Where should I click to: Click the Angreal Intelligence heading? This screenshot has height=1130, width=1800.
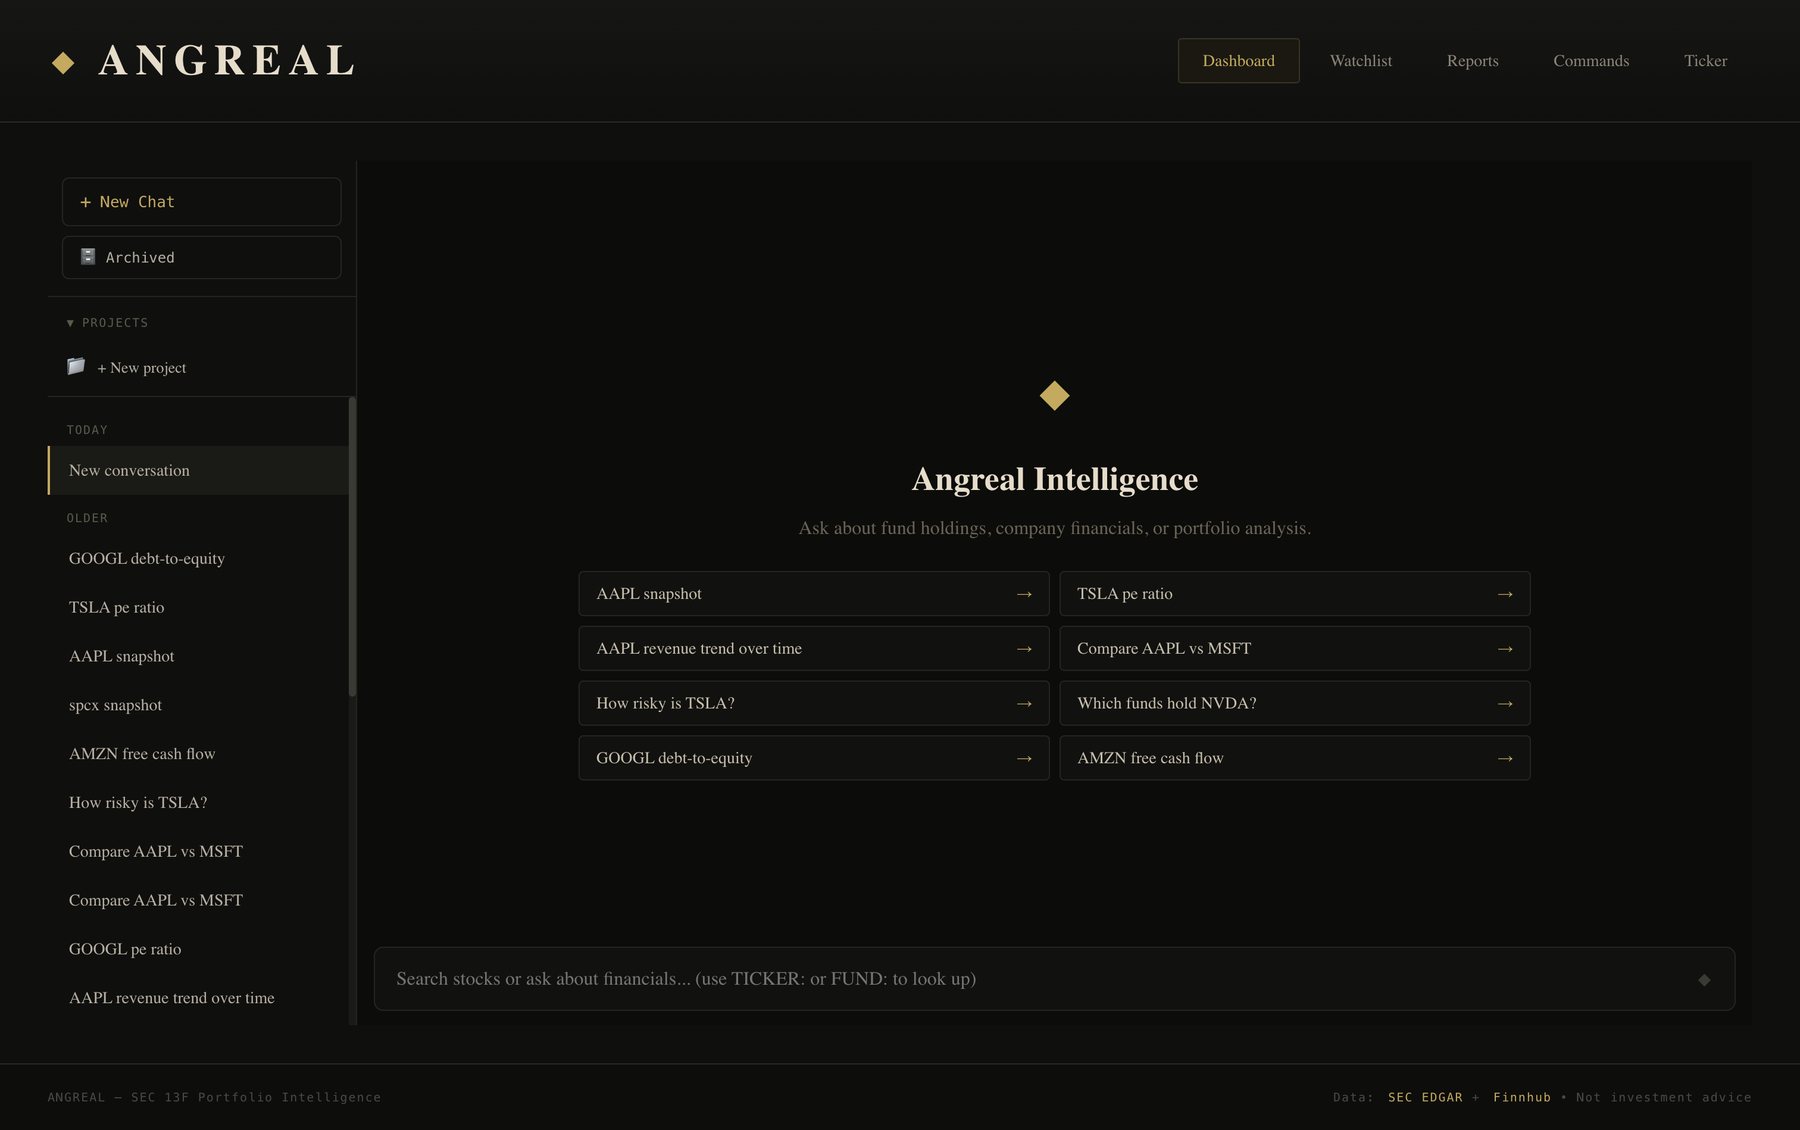coord(1054,479)
